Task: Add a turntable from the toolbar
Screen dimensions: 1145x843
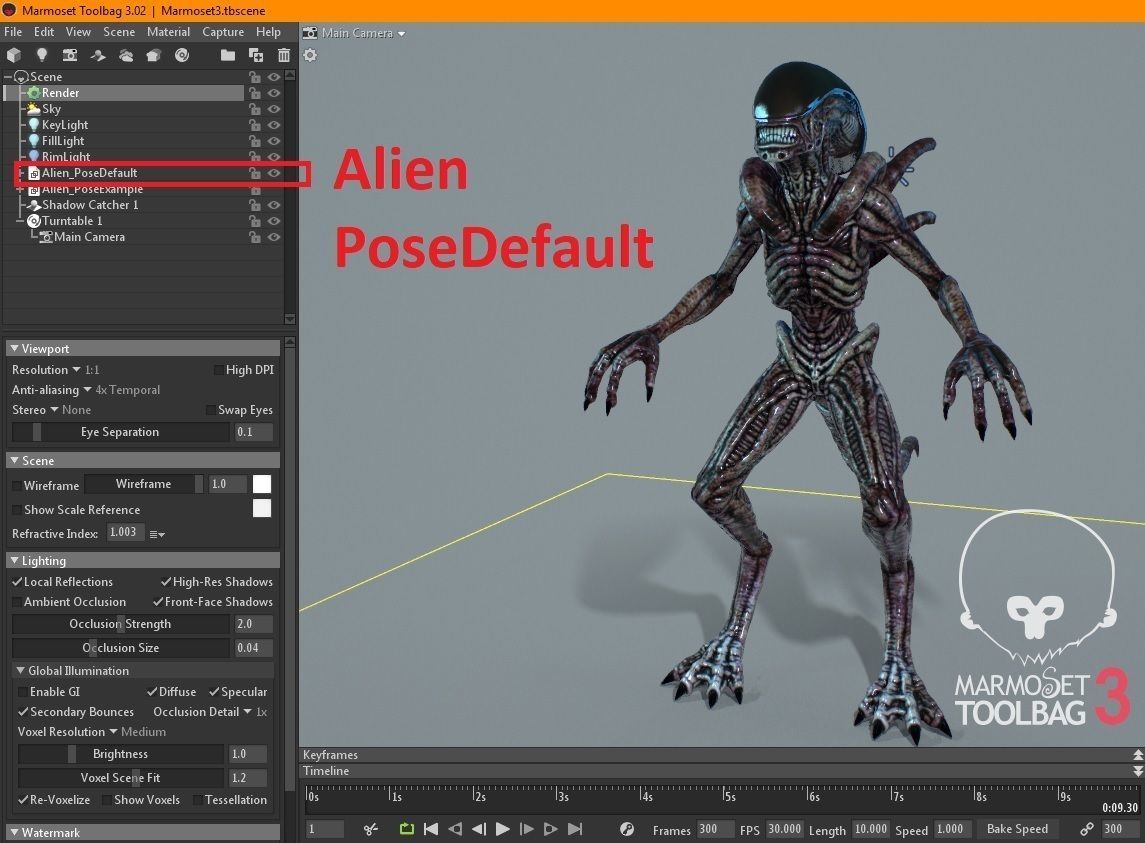Action: 182,55
